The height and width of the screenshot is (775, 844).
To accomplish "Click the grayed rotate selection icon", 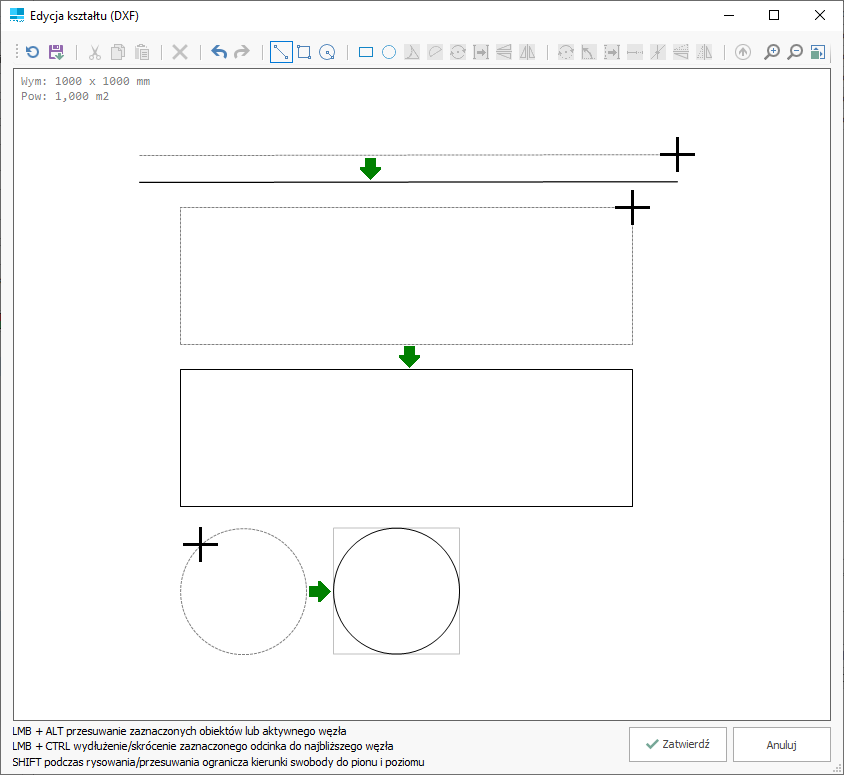I will tap(458, 52).
